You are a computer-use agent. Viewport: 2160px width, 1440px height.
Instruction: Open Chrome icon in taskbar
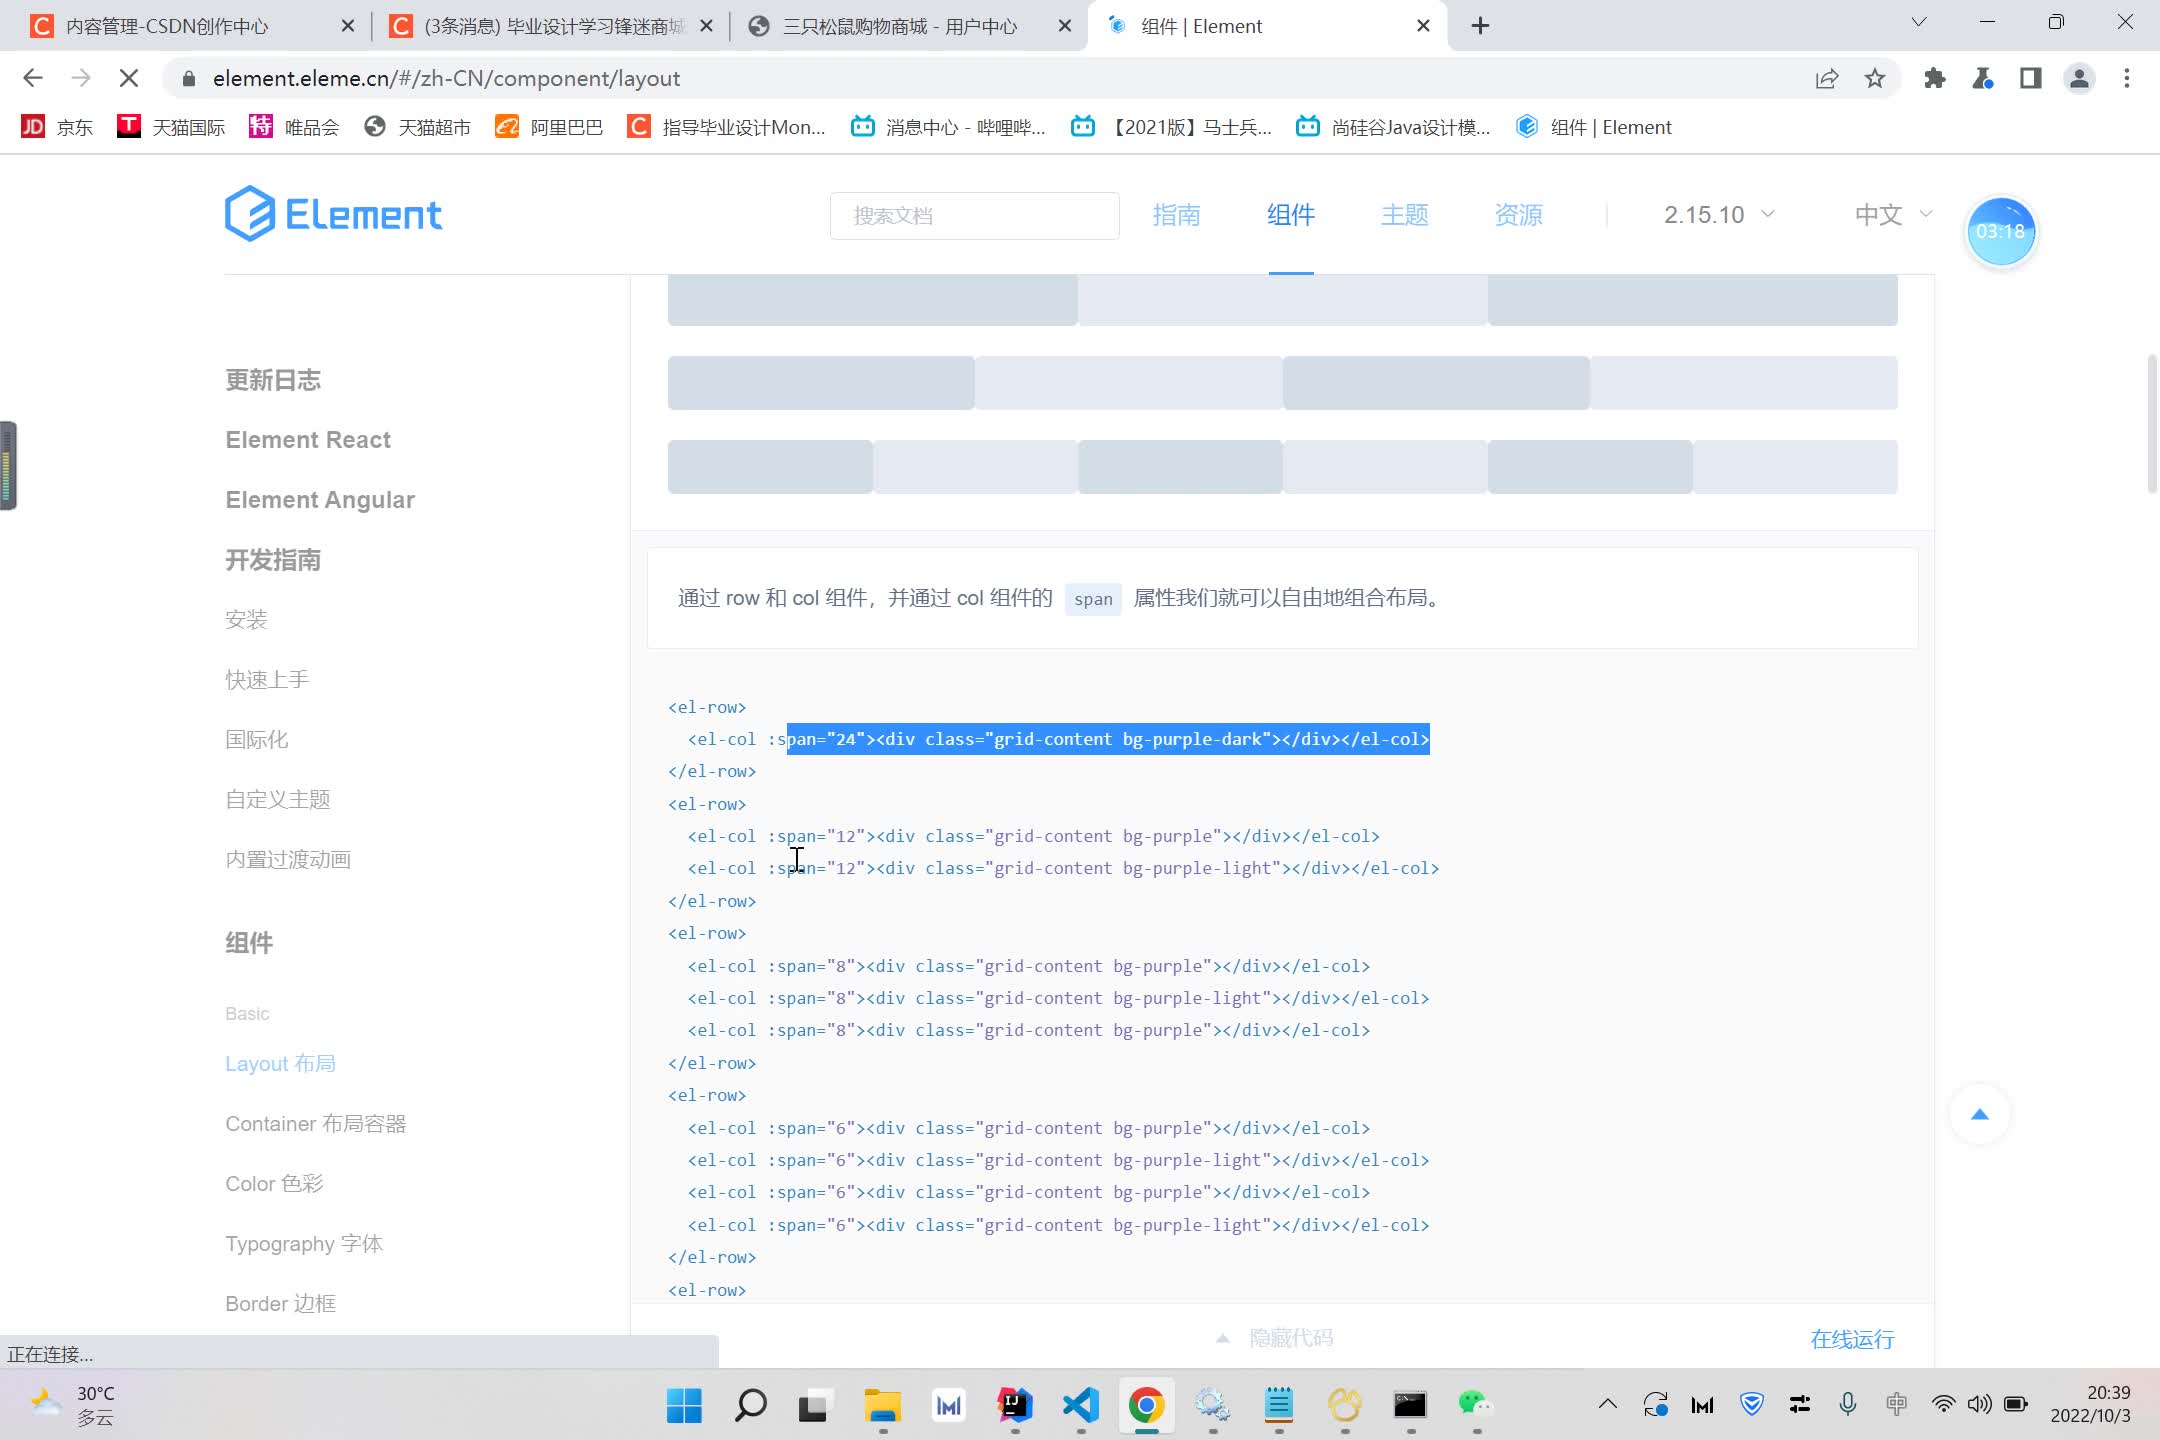(1146, 1405)
